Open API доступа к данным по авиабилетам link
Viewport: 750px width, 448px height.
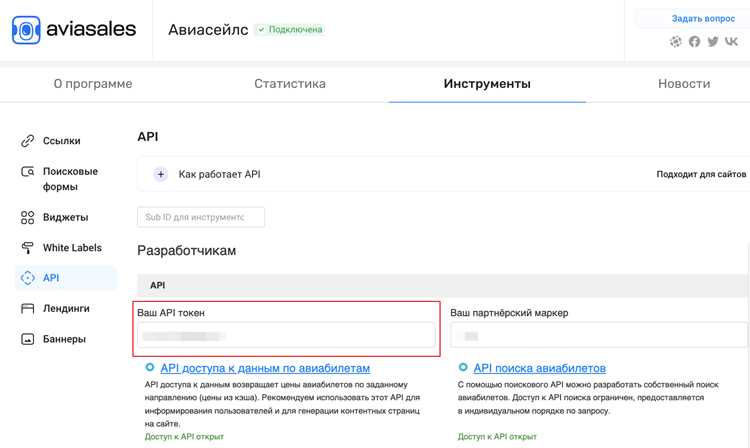[265, 368]
